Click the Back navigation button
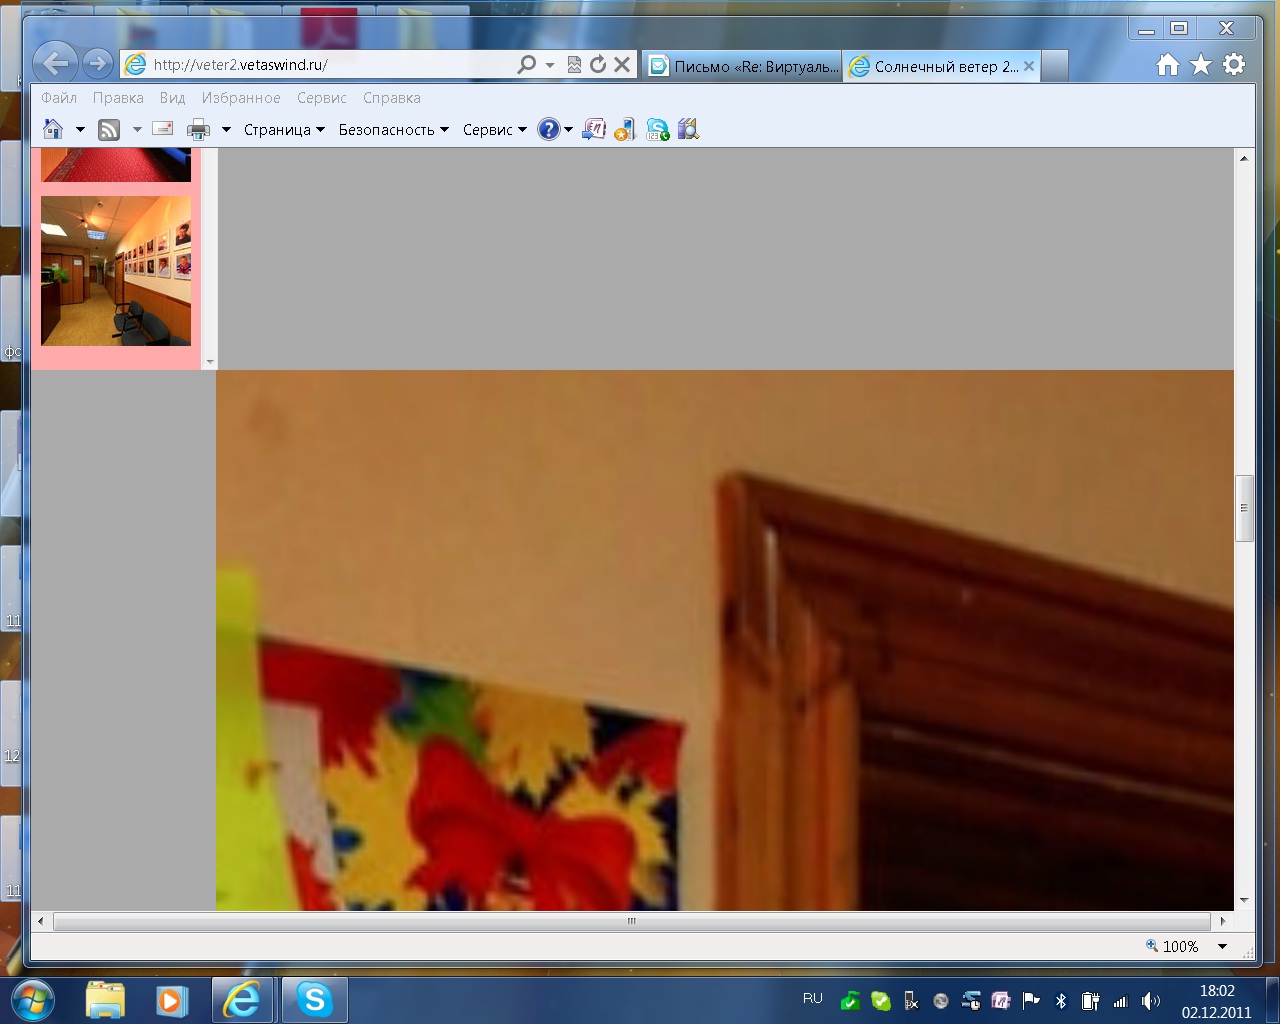Screen dimensions: 1280x1024 point(55,64)
